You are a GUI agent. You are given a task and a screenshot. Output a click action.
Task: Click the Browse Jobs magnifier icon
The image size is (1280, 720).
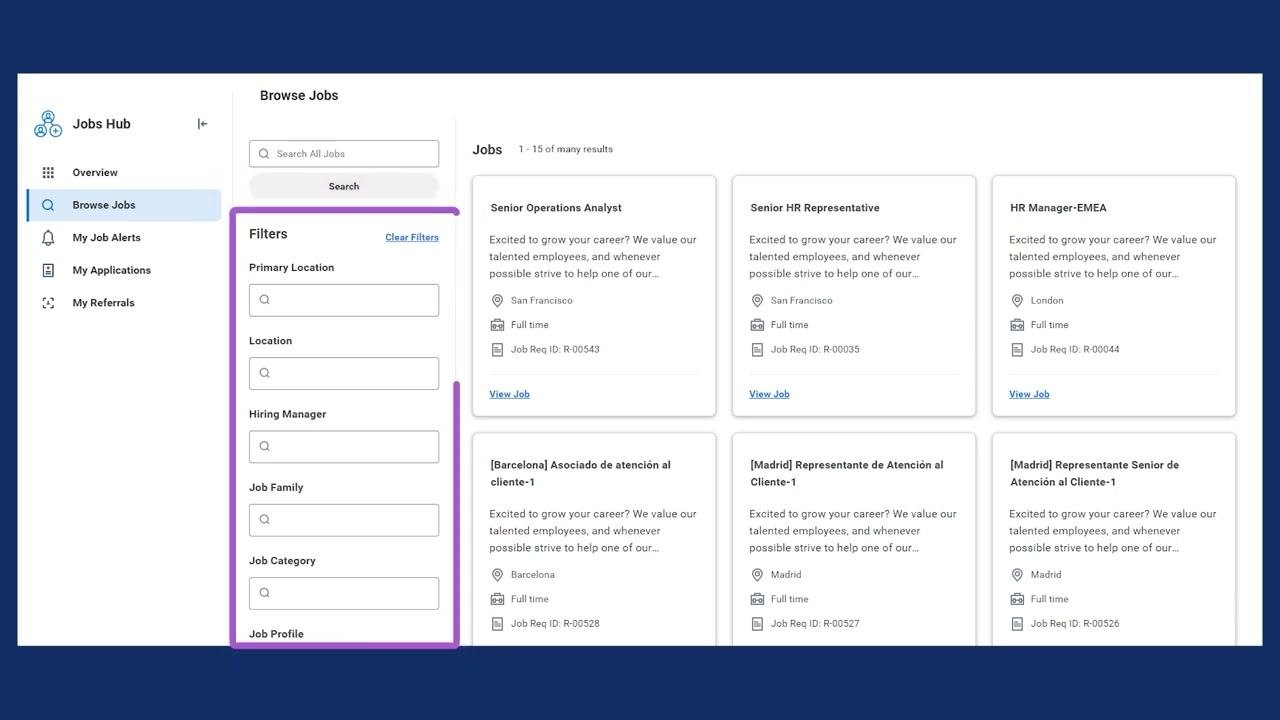click(x=48, y=205)
